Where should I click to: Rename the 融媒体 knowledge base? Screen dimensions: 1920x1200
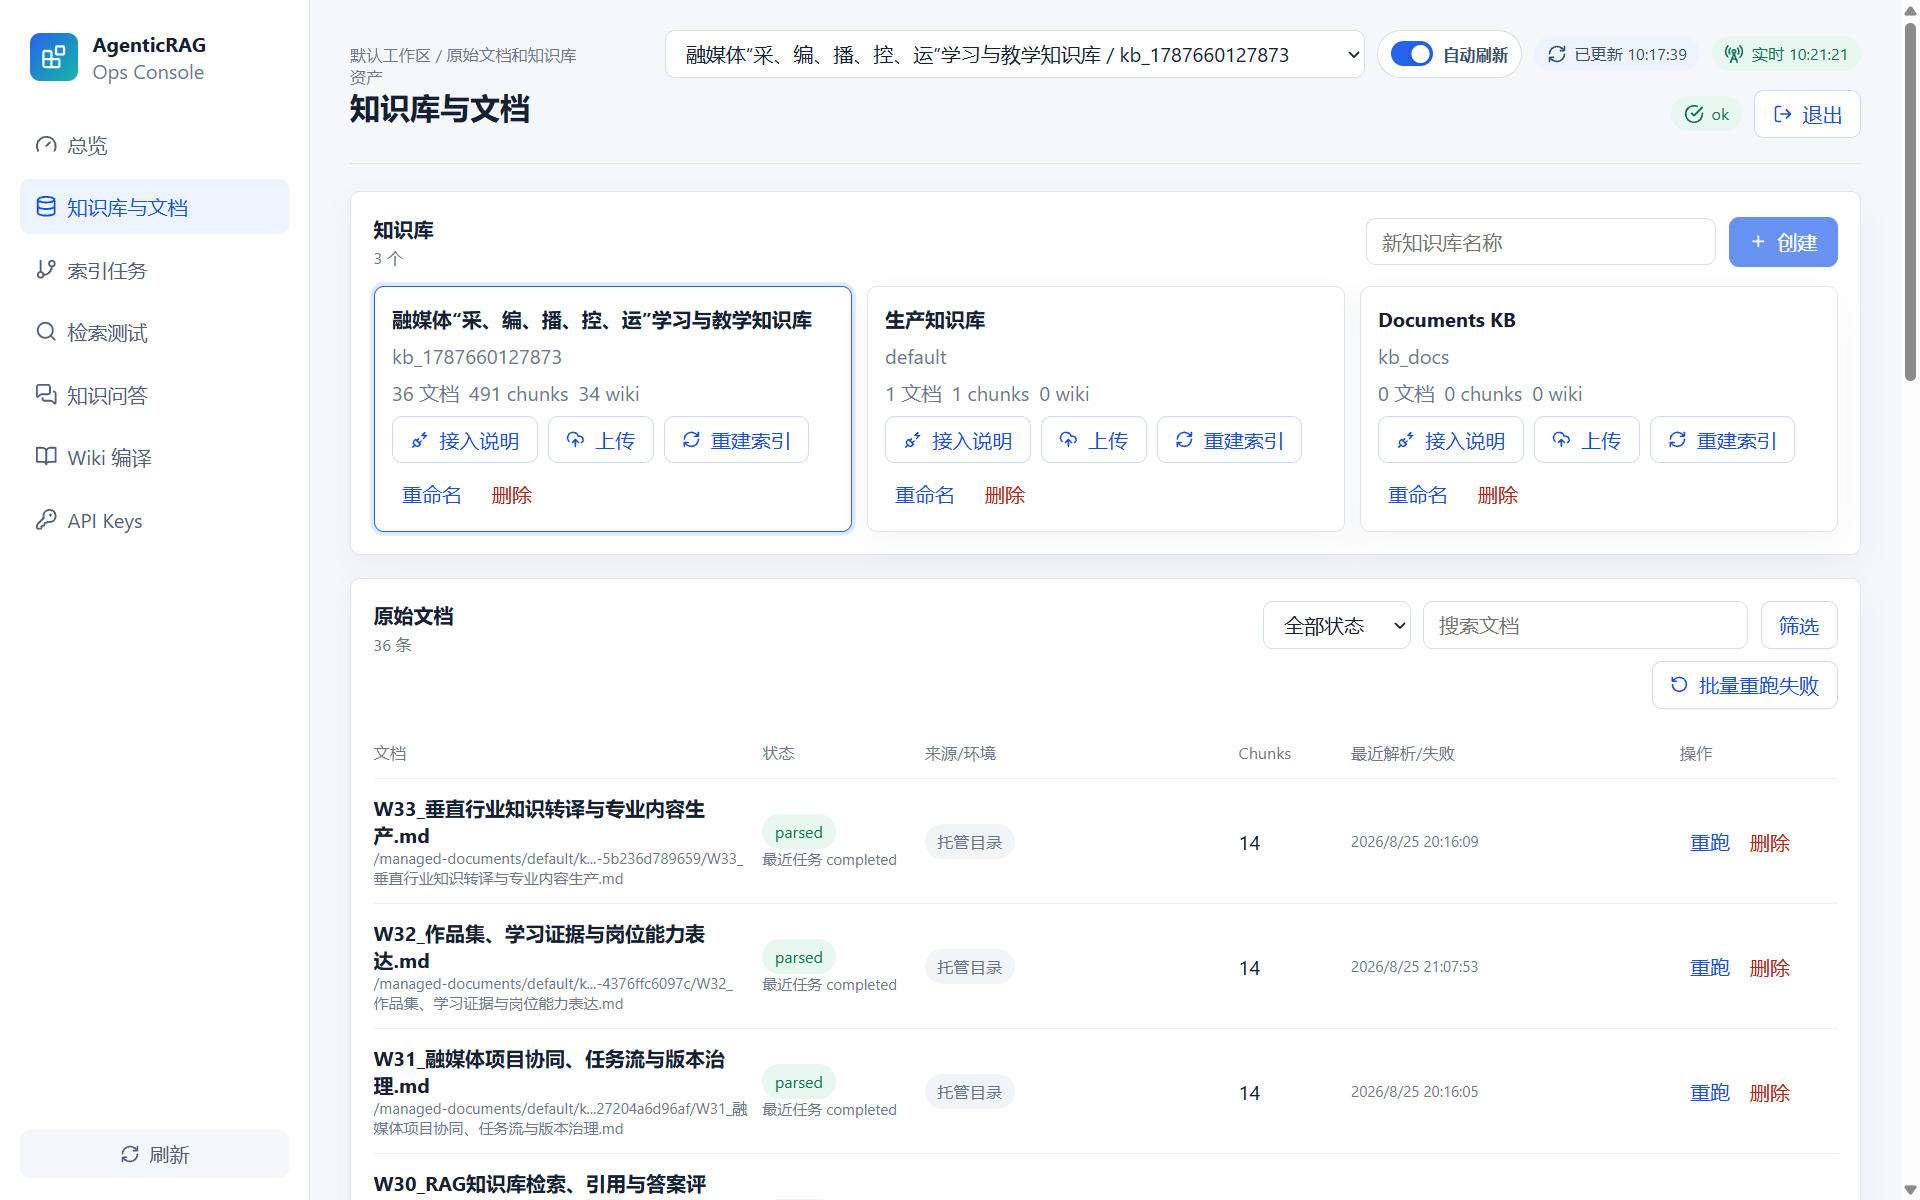(432, 495)
